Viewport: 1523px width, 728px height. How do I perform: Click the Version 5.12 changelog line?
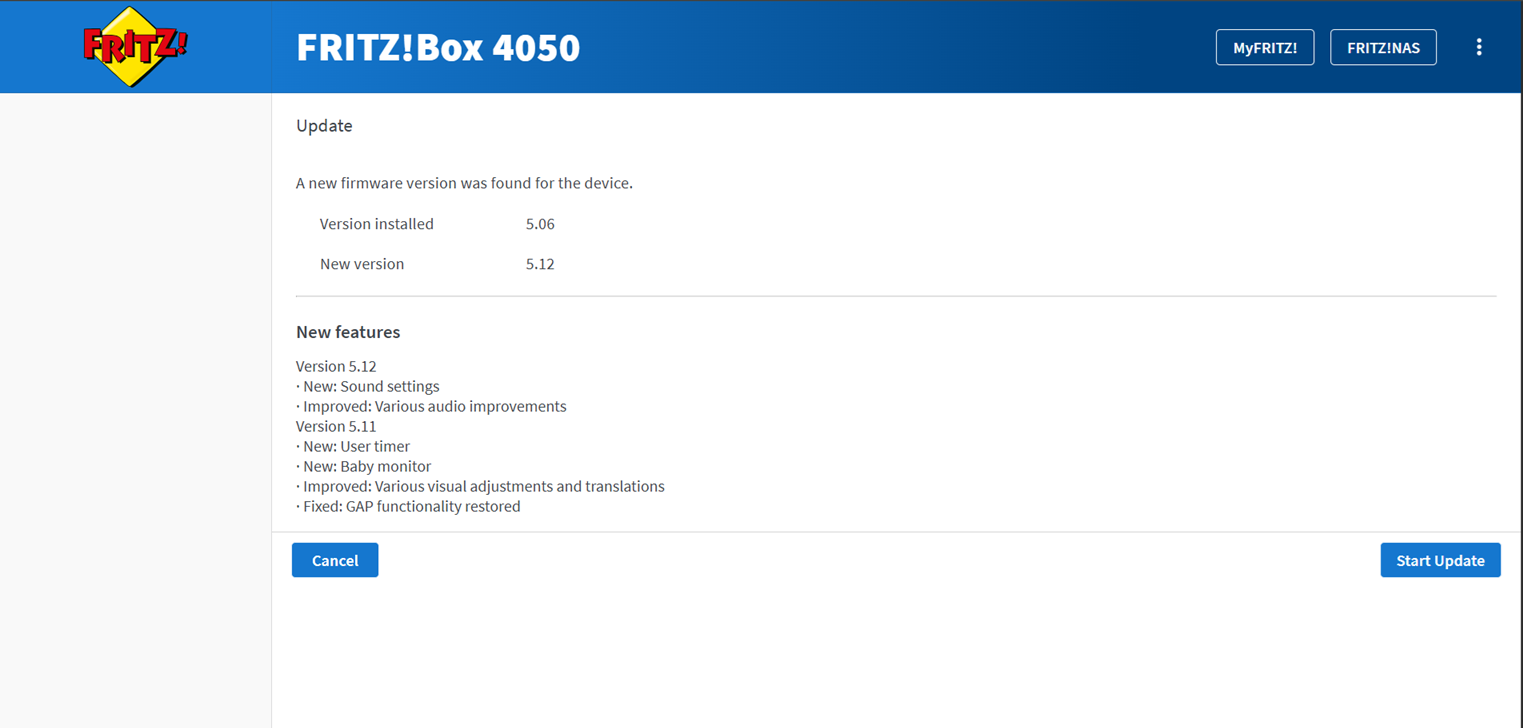(336, 366)
